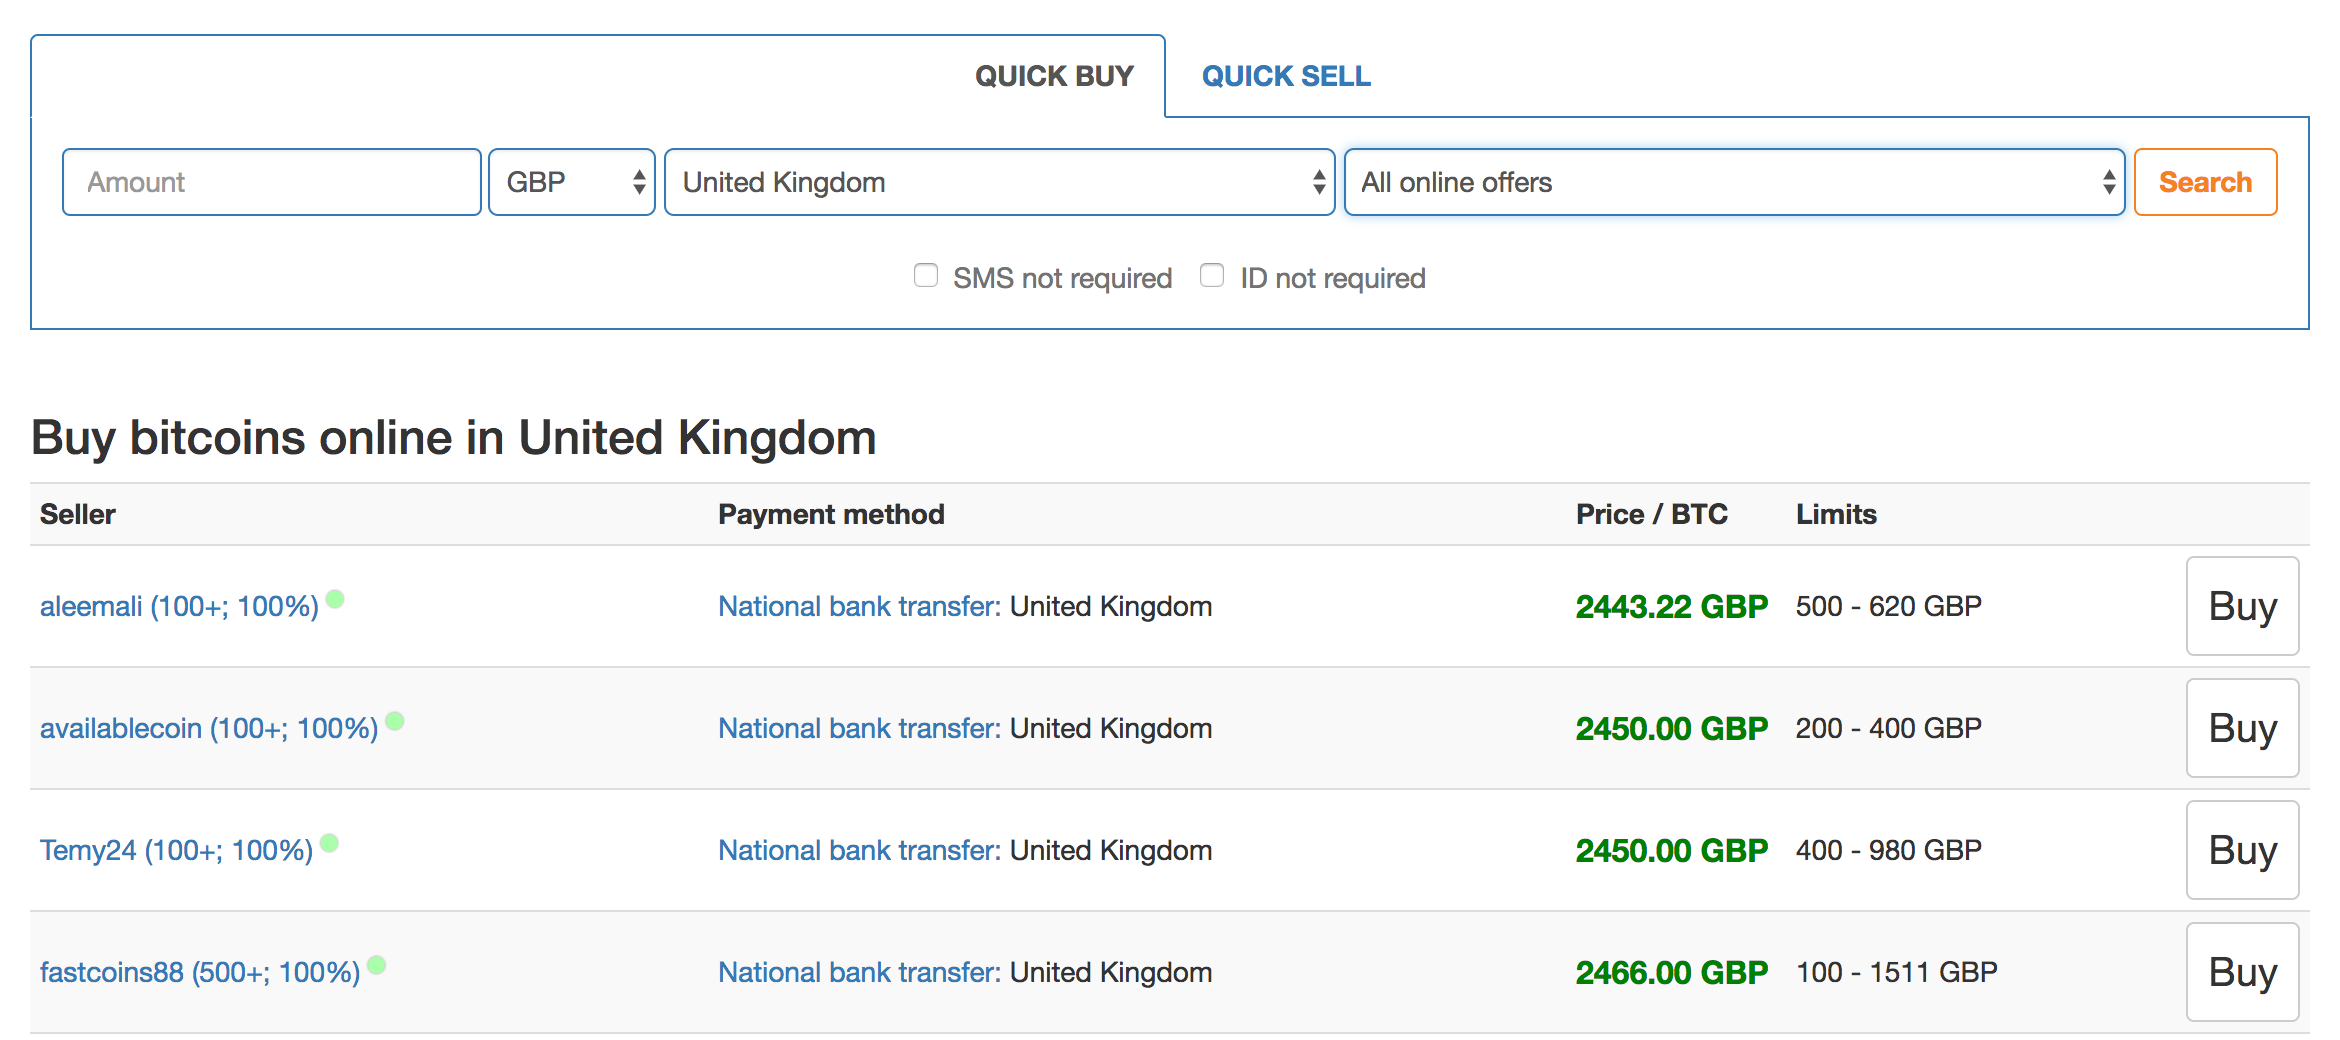Viewport: 2340px width, 1040px height.
Task: Enable the SMS not required filter
Action: coord(926,275)
